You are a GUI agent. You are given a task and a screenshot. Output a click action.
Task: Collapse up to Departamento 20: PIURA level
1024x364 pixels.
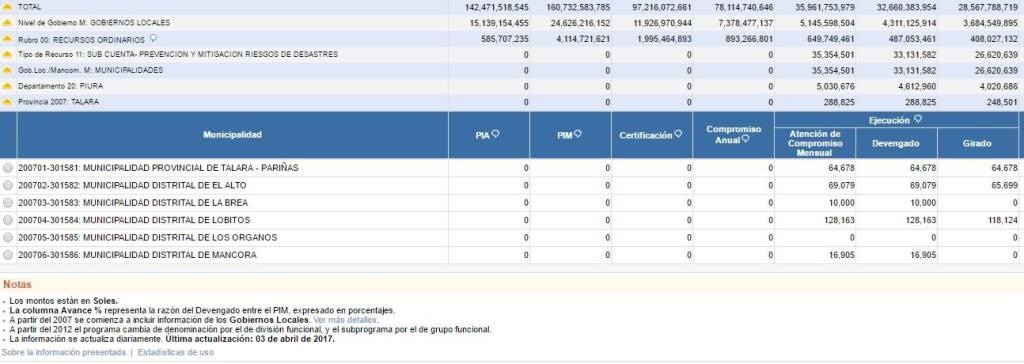8,86
